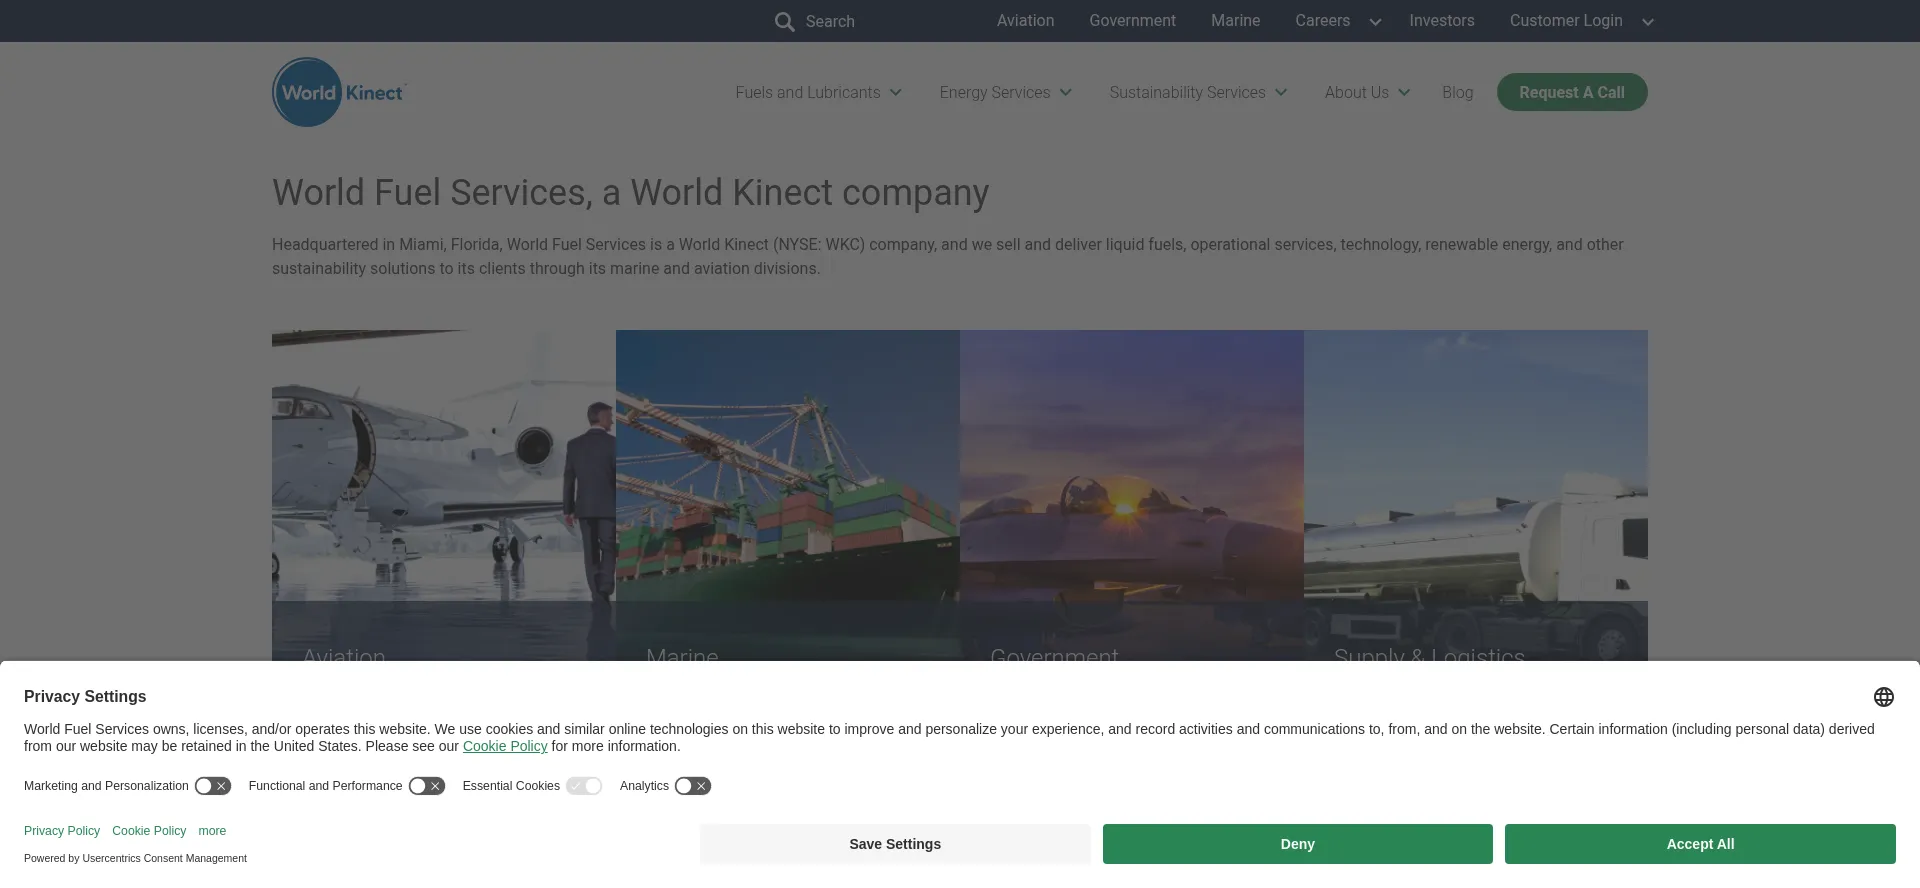Click Save Settings button
1920x888 pixels.
(x=895, y=844)
